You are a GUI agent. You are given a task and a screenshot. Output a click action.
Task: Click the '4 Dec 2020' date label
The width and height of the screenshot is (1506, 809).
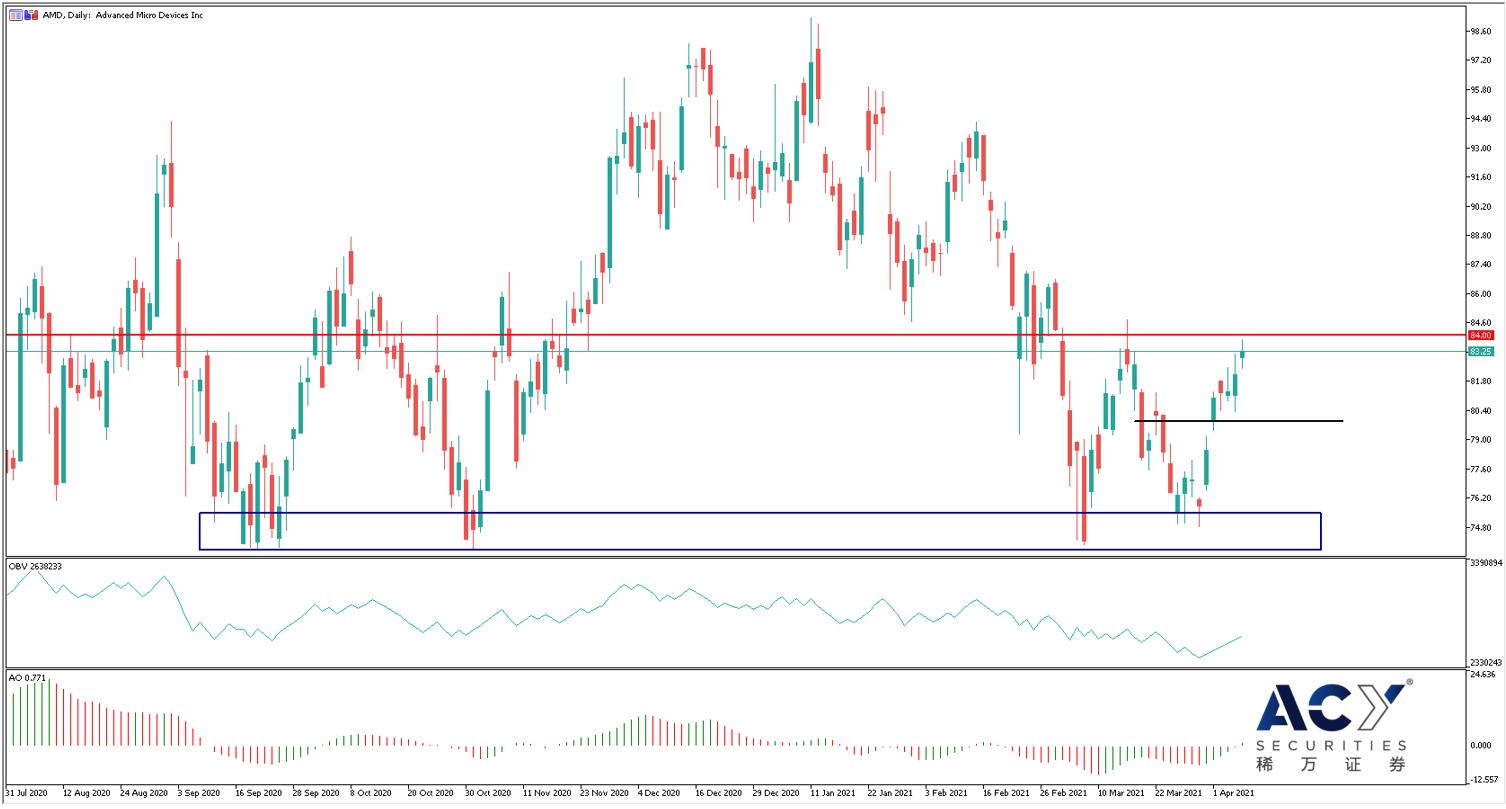(x=660, y=792)
